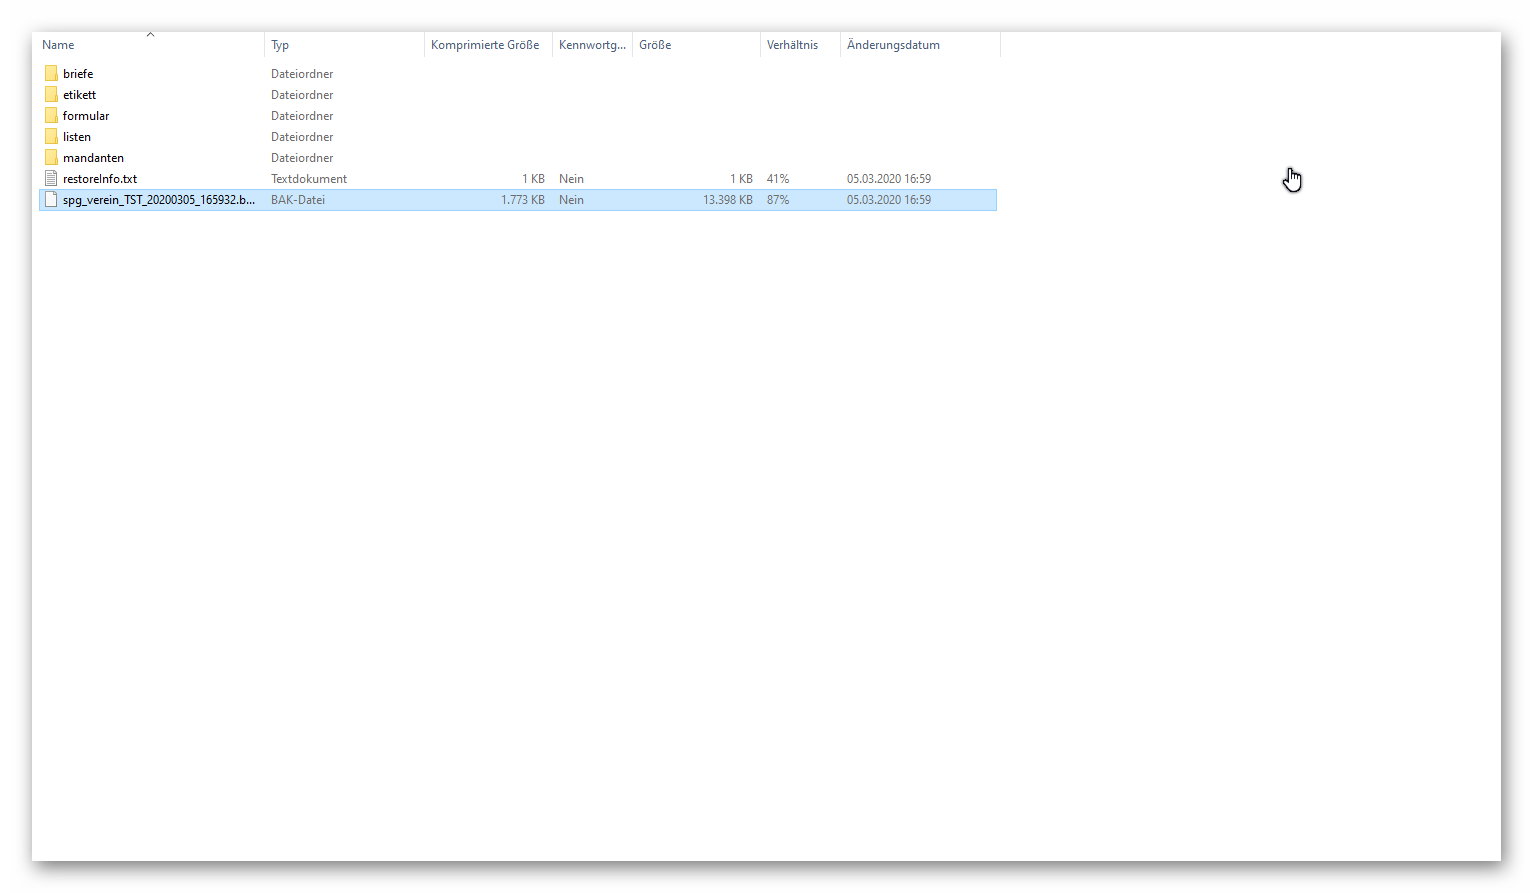
Task: Click the etikett folder icon
Action: point(51,95)
